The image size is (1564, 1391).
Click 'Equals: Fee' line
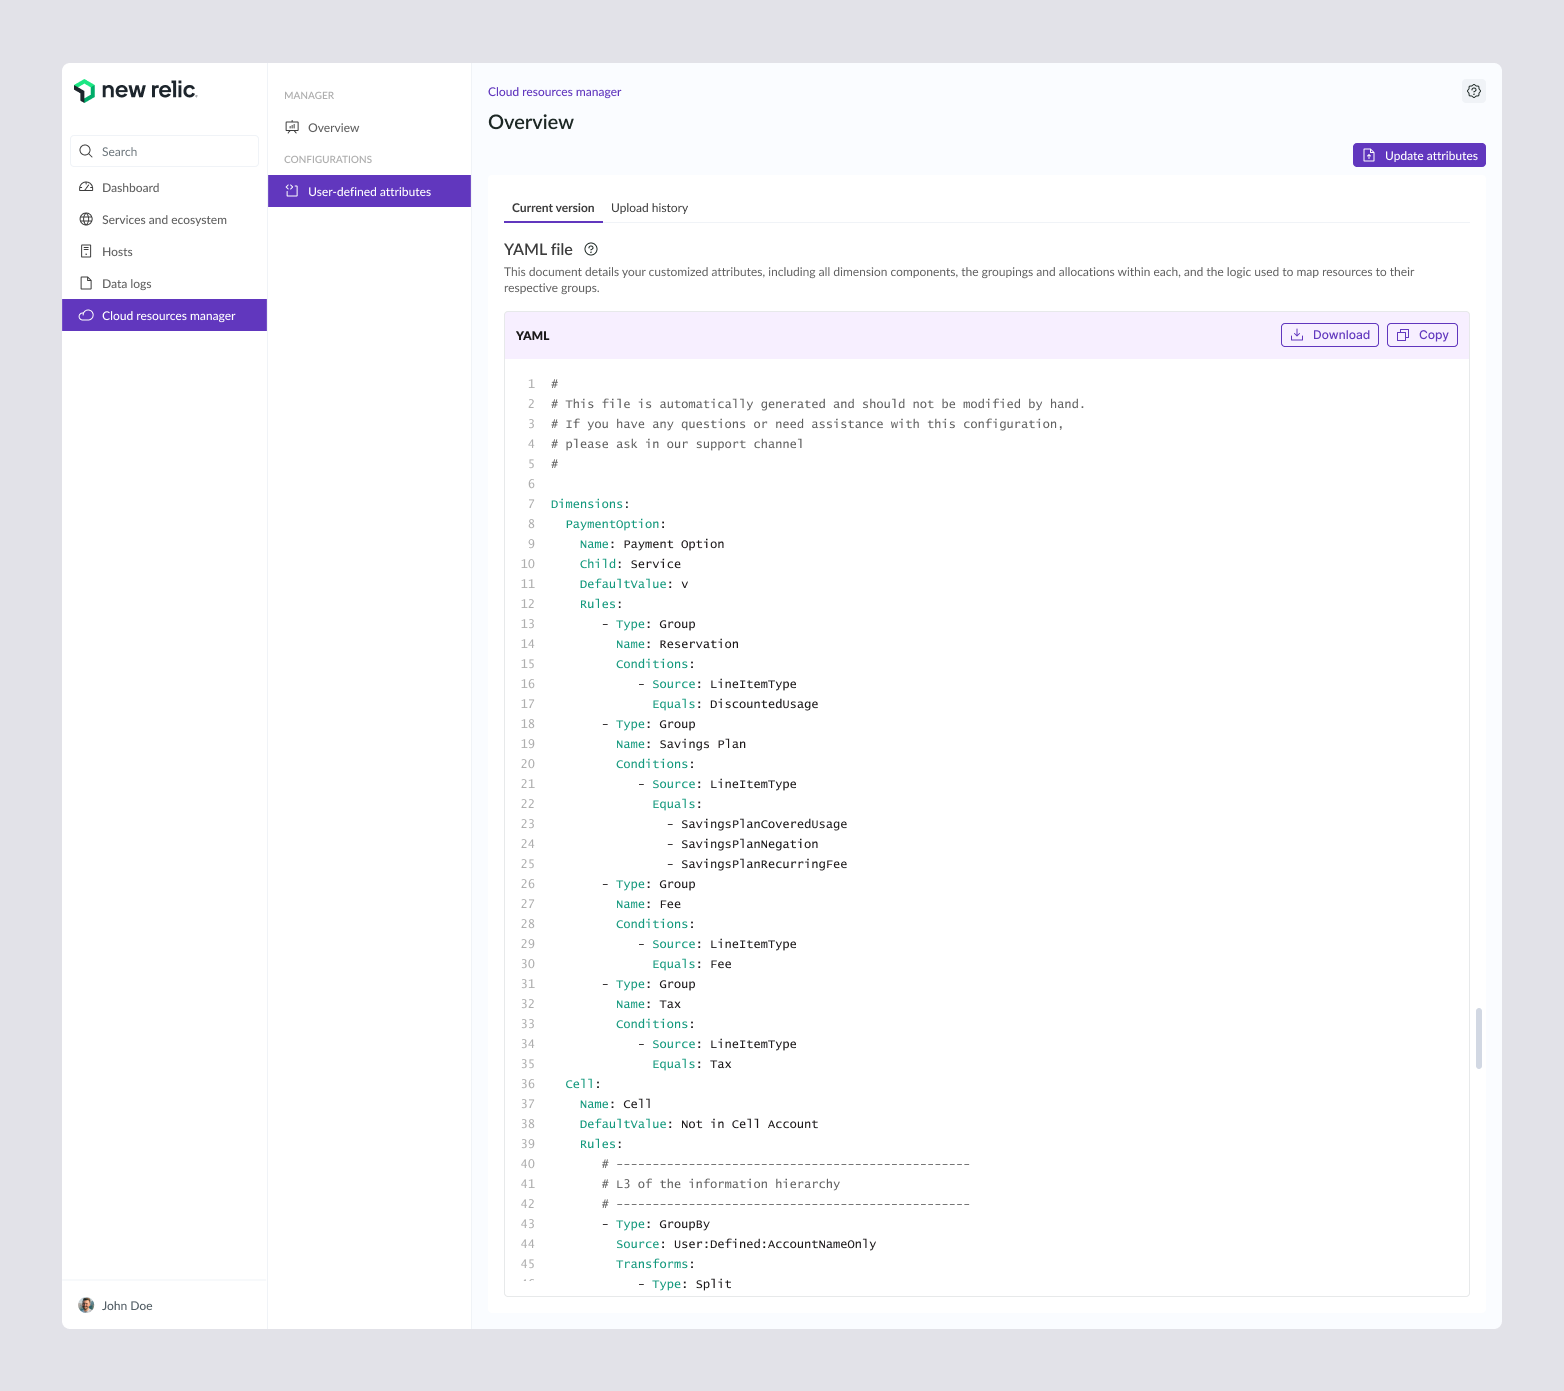point(692,964)
